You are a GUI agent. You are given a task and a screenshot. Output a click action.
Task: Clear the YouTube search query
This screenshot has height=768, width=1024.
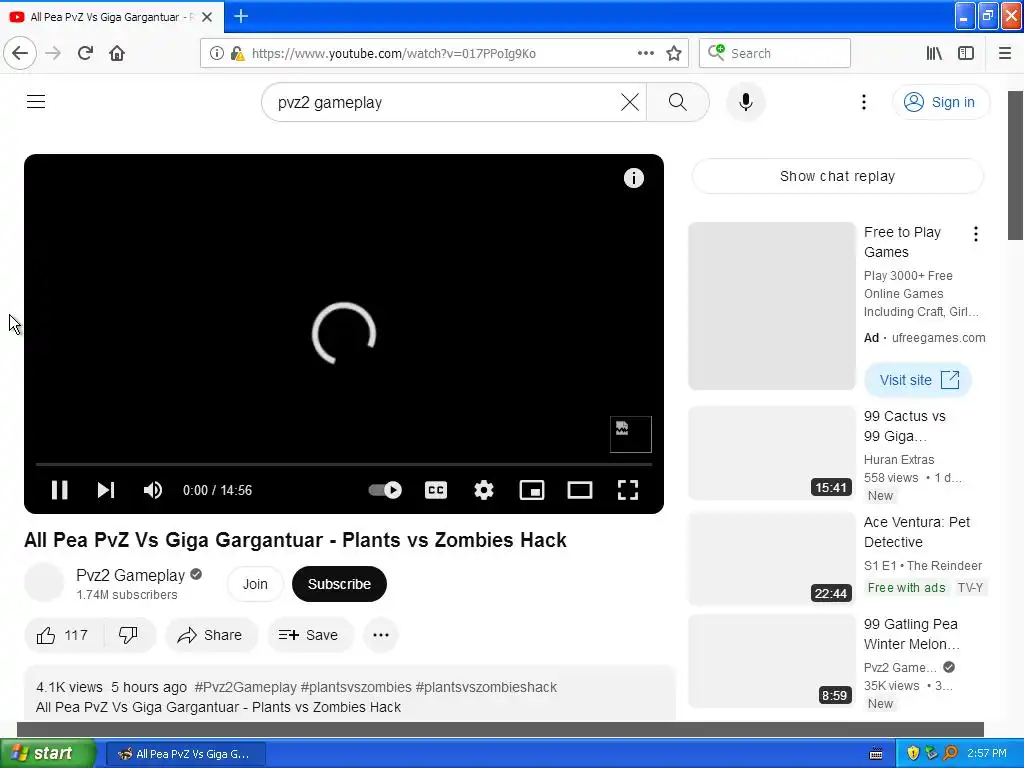point(630,102)
